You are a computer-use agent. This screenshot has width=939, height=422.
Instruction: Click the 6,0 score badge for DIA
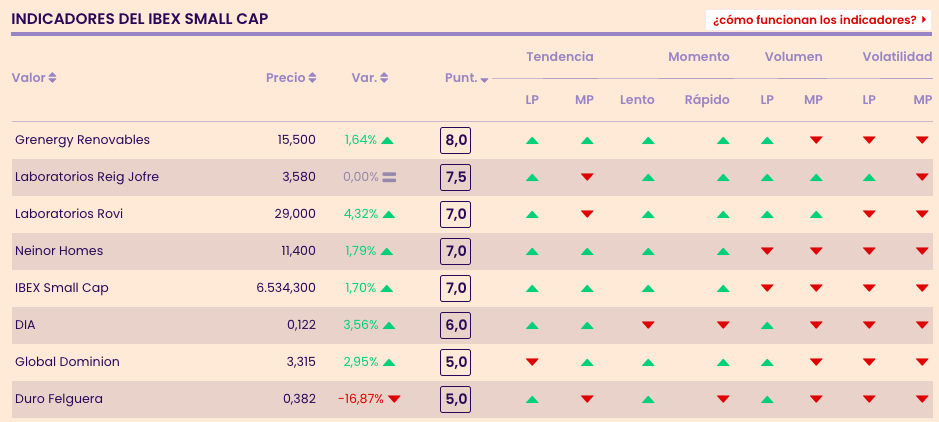(455, 325)
